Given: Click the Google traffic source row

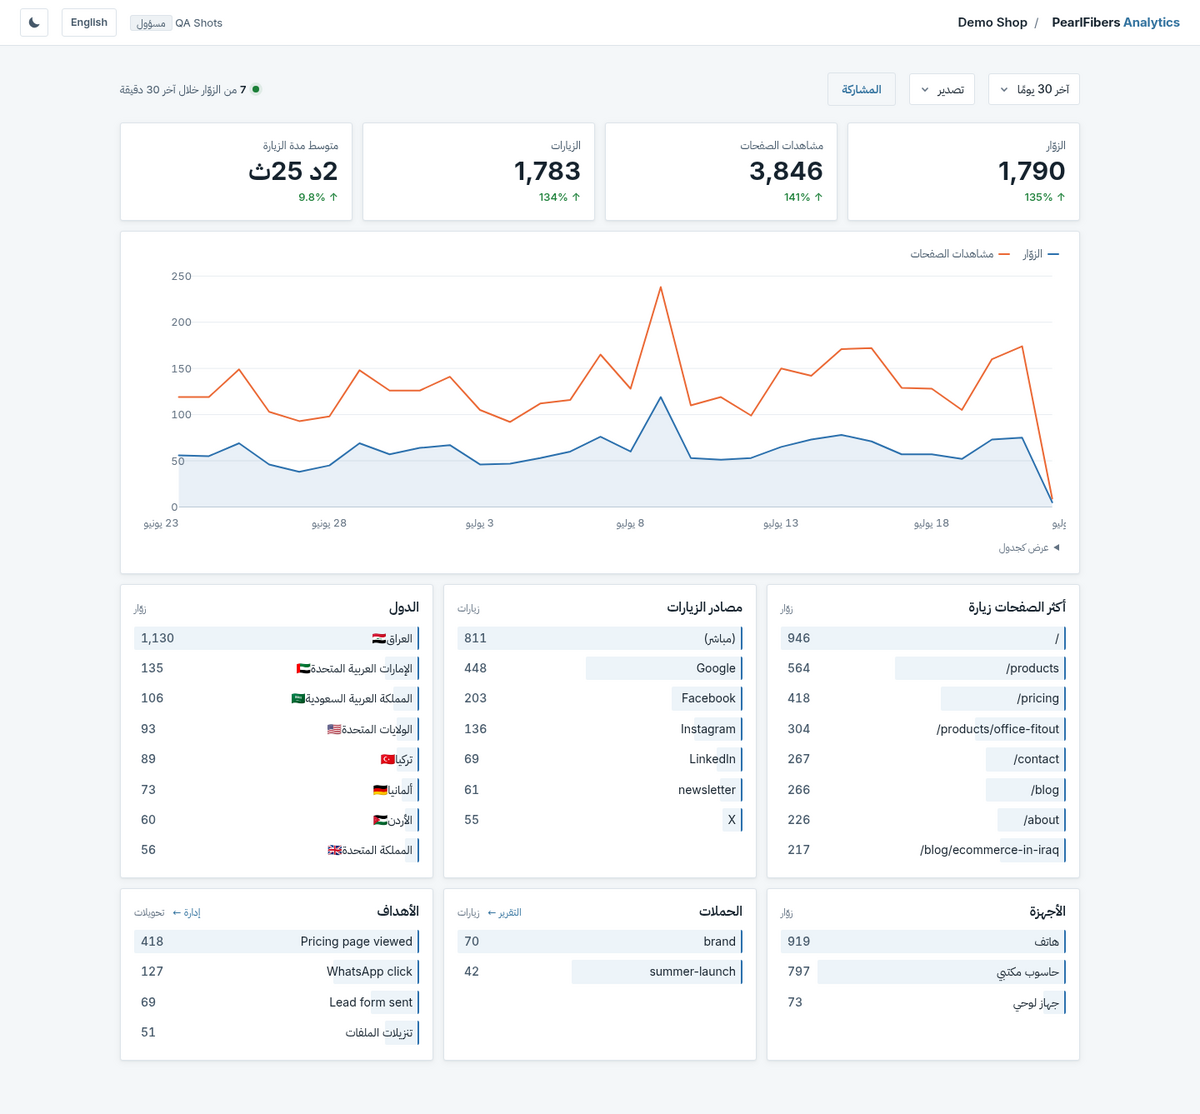Looking at the screenshot, I should click(x=600, y=668).
